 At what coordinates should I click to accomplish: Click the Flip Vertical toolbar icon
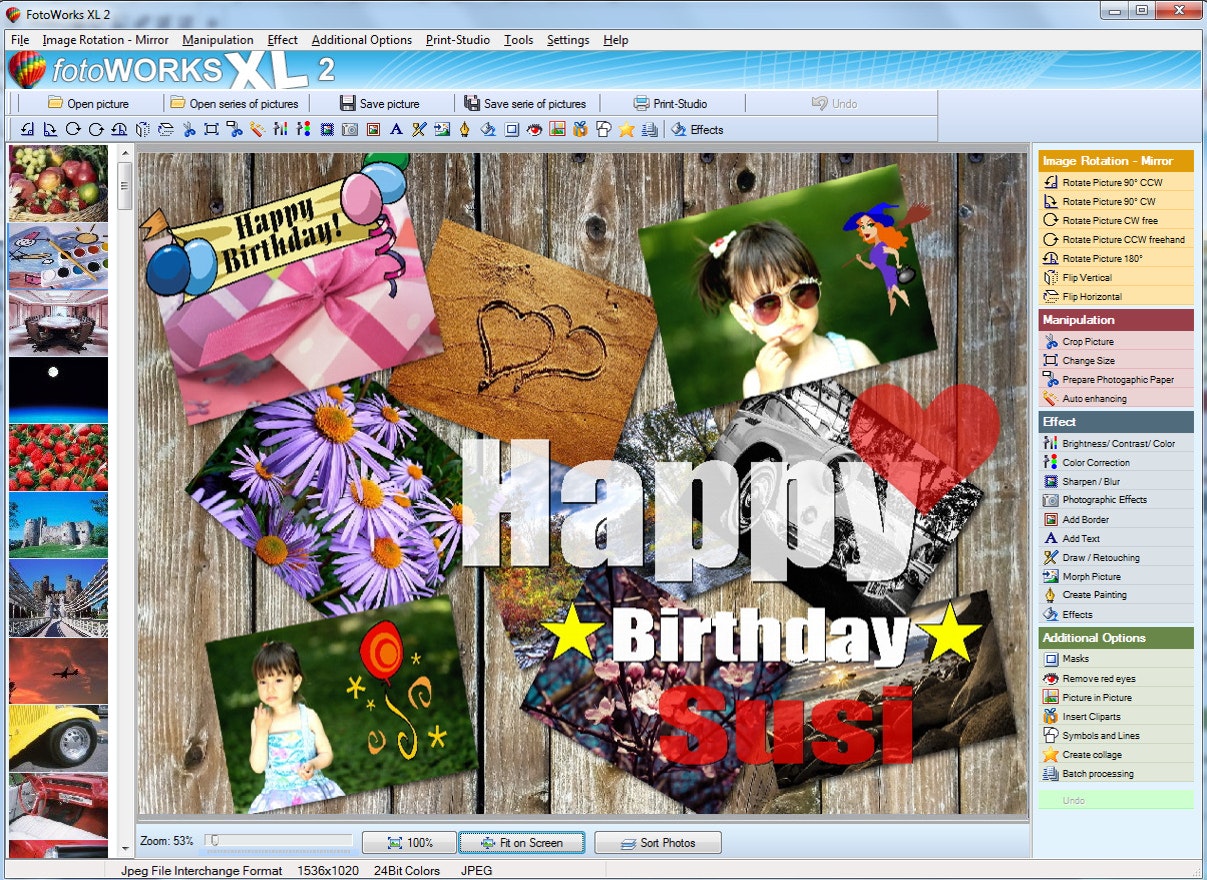[x=142, y=129]
